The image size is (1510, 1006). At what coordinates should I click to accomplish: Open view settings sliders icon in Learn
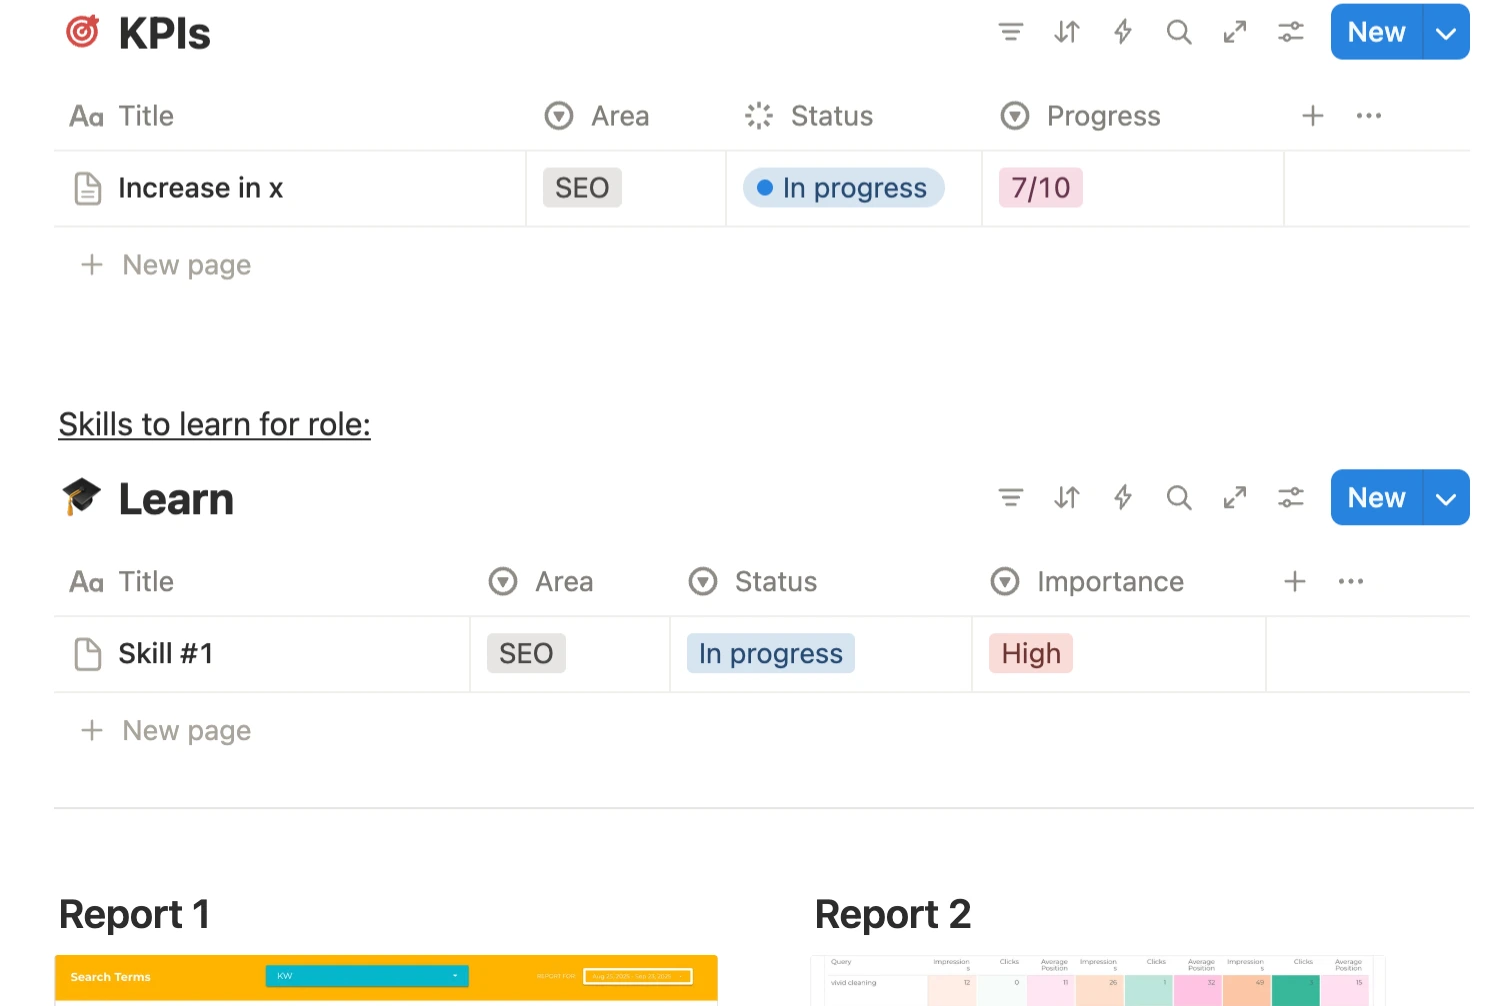[1291, 497]
